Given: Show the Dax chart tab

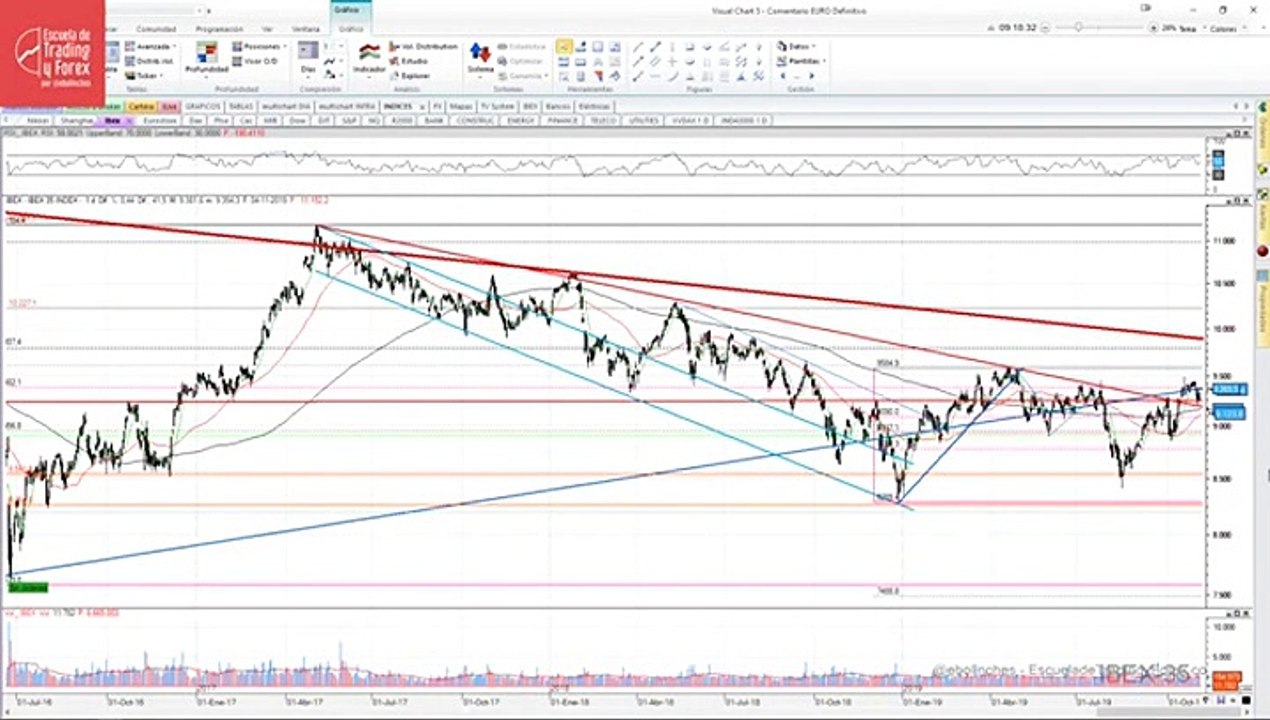Looking at the screenshot, I should (x=196, y=120).
